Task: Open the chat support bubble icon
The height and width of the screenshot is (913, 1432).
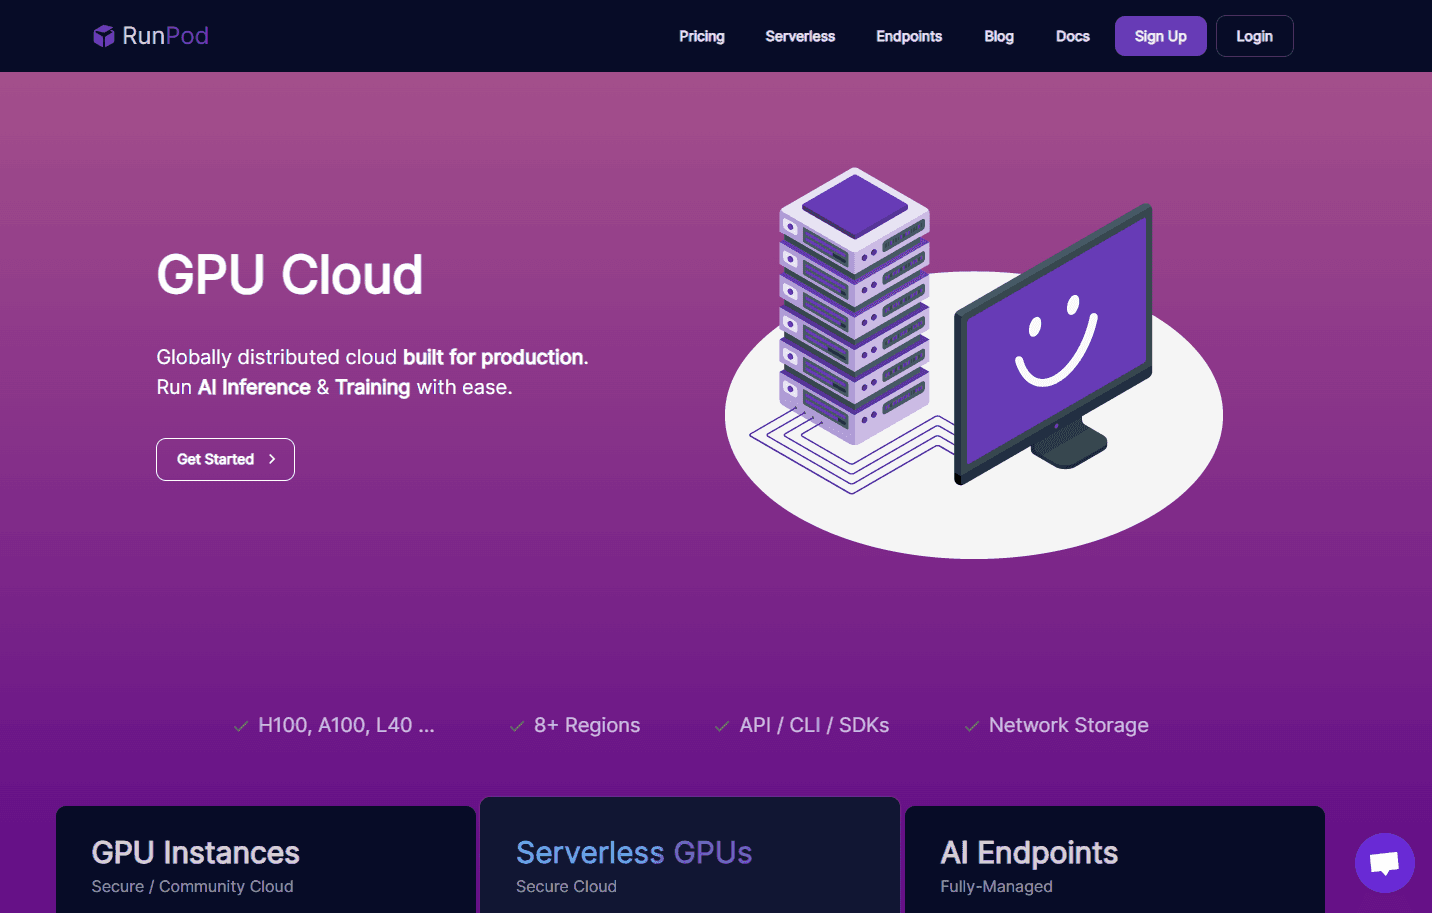Action: click(1384, 863)
